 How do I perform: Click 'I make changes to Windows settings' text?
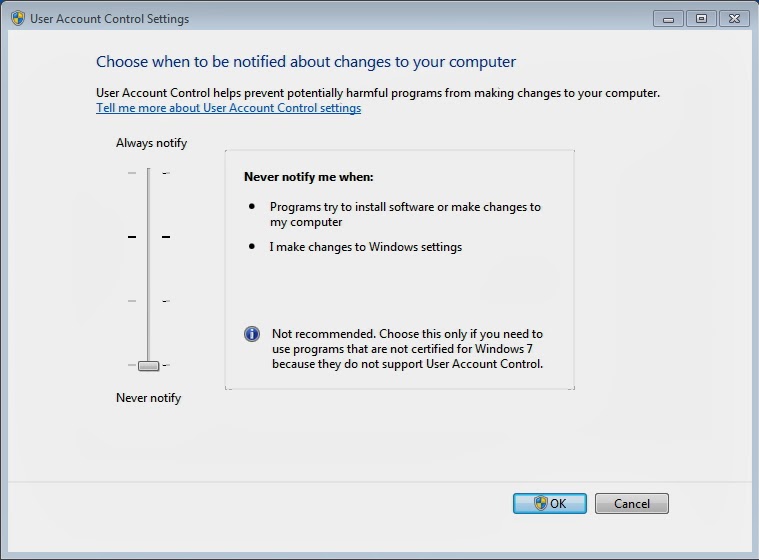[366, 247]
